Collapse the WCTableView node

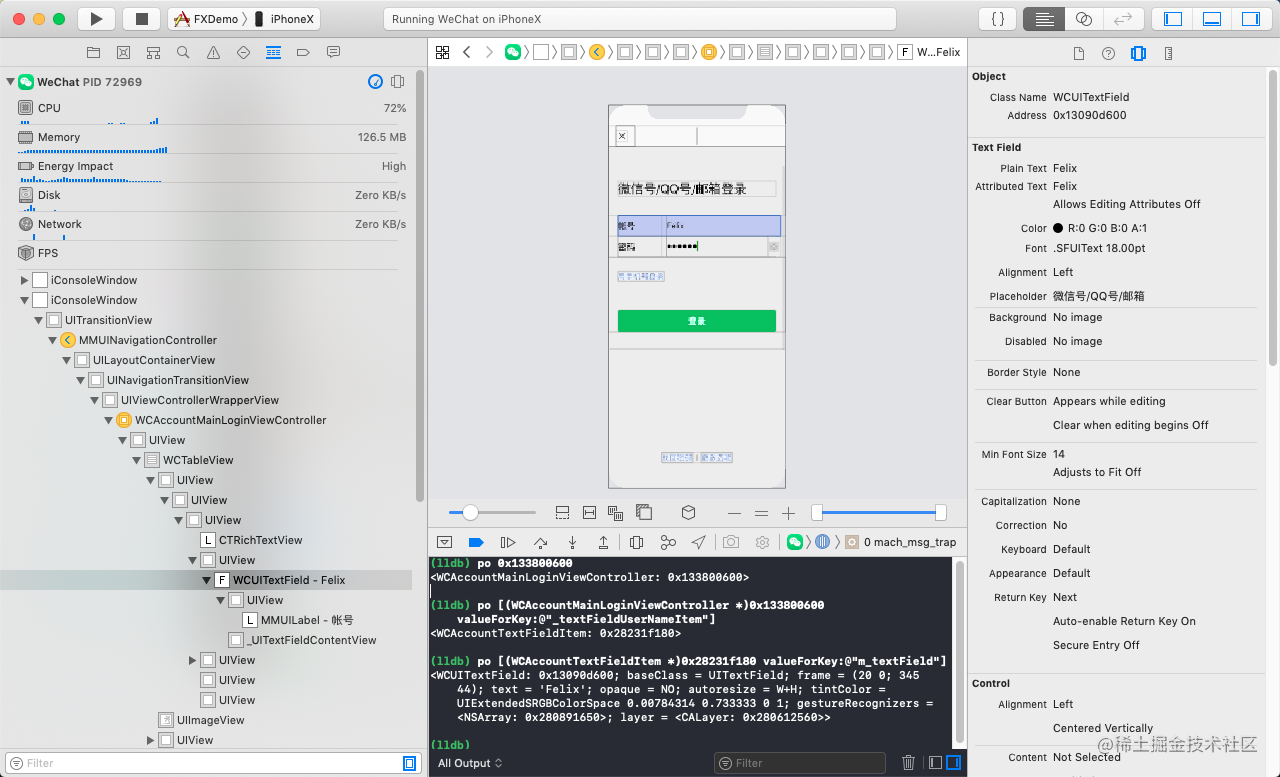click(136, 460)
